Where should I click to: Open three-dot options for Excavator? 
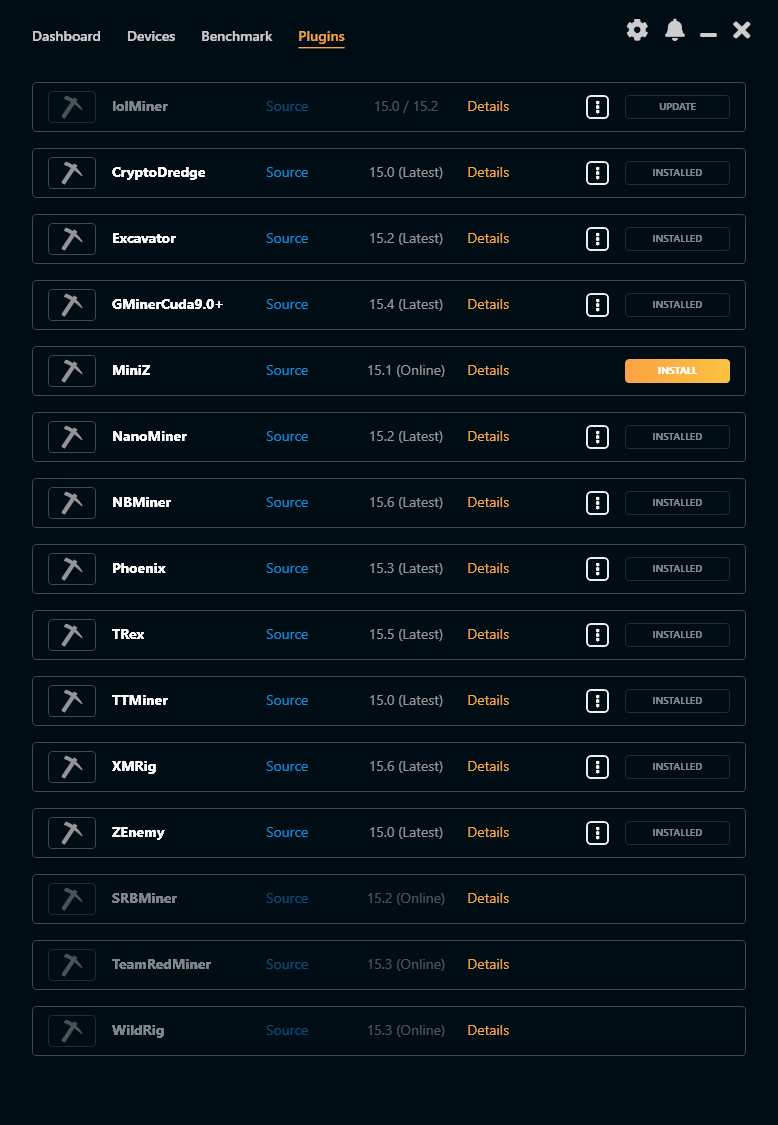(x=597, y=239)
